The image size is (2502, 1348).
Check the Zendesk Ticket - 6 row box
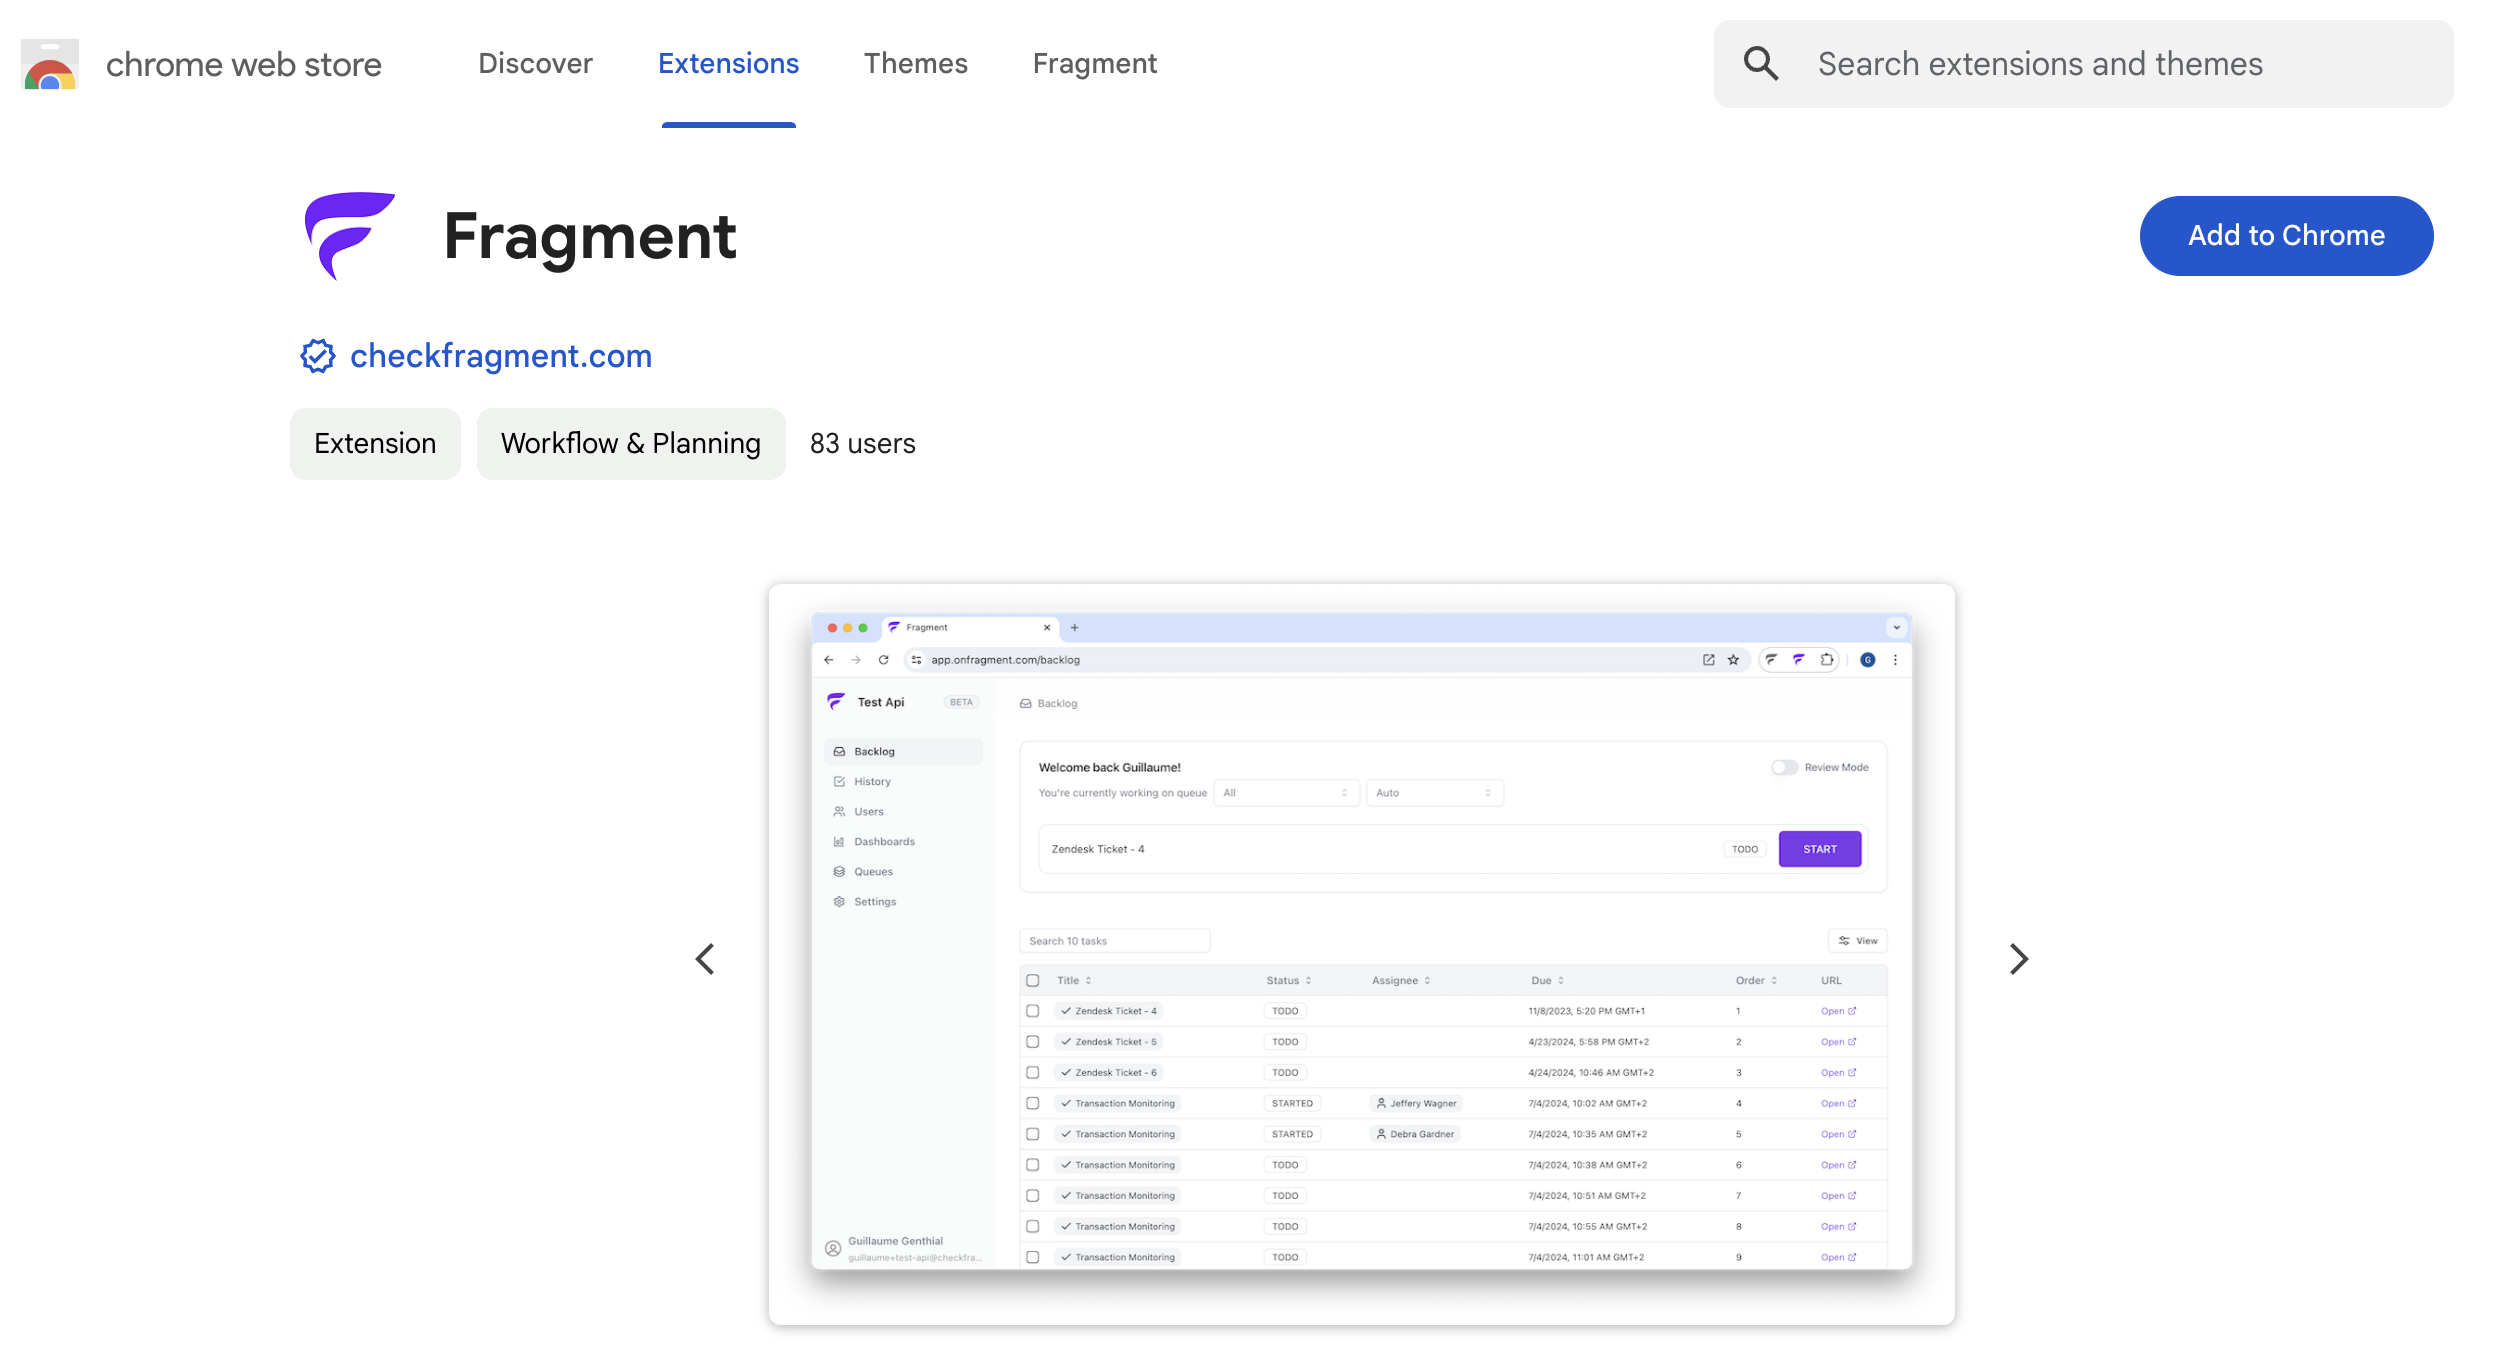point(1033,1073)
